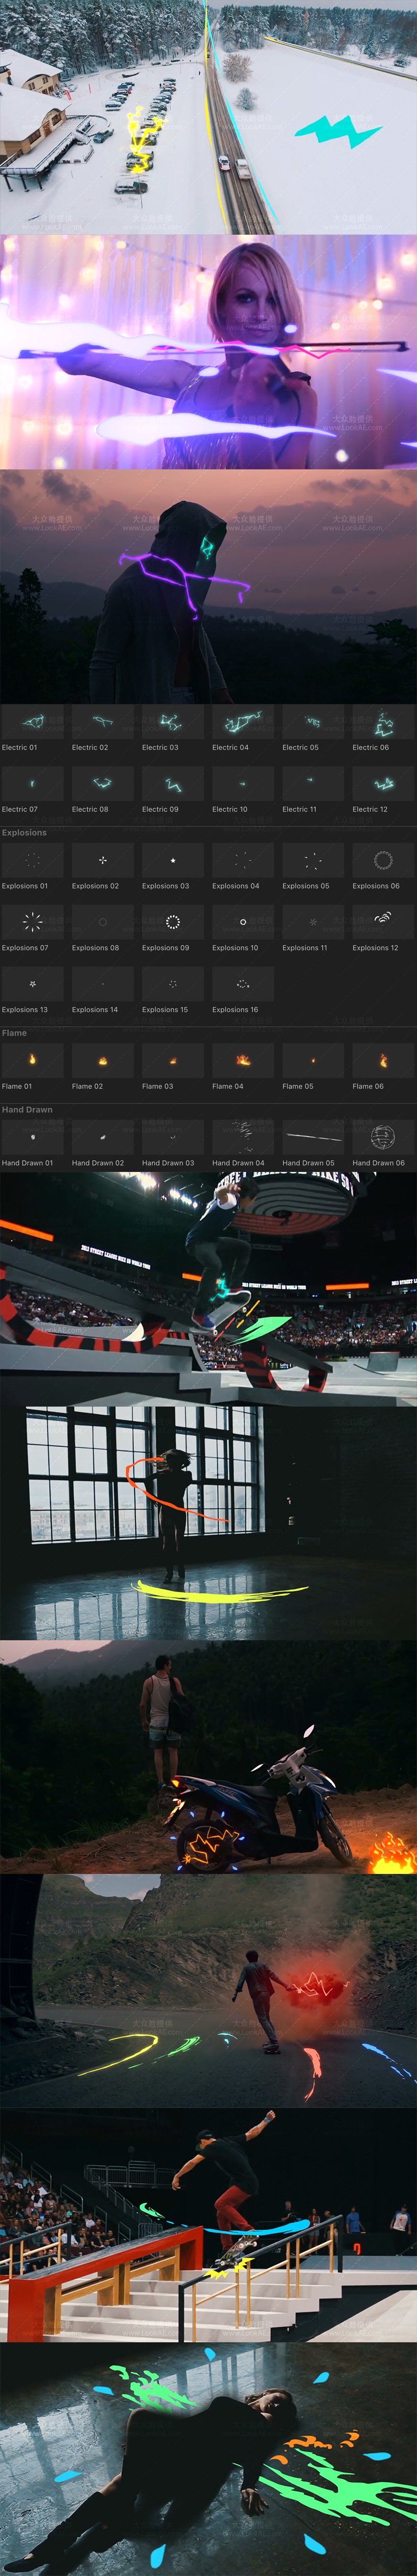Select the Electric 12 preset thumbnail
The width and height of the screenshot is (417, 2576).
[x=383, y=784]
